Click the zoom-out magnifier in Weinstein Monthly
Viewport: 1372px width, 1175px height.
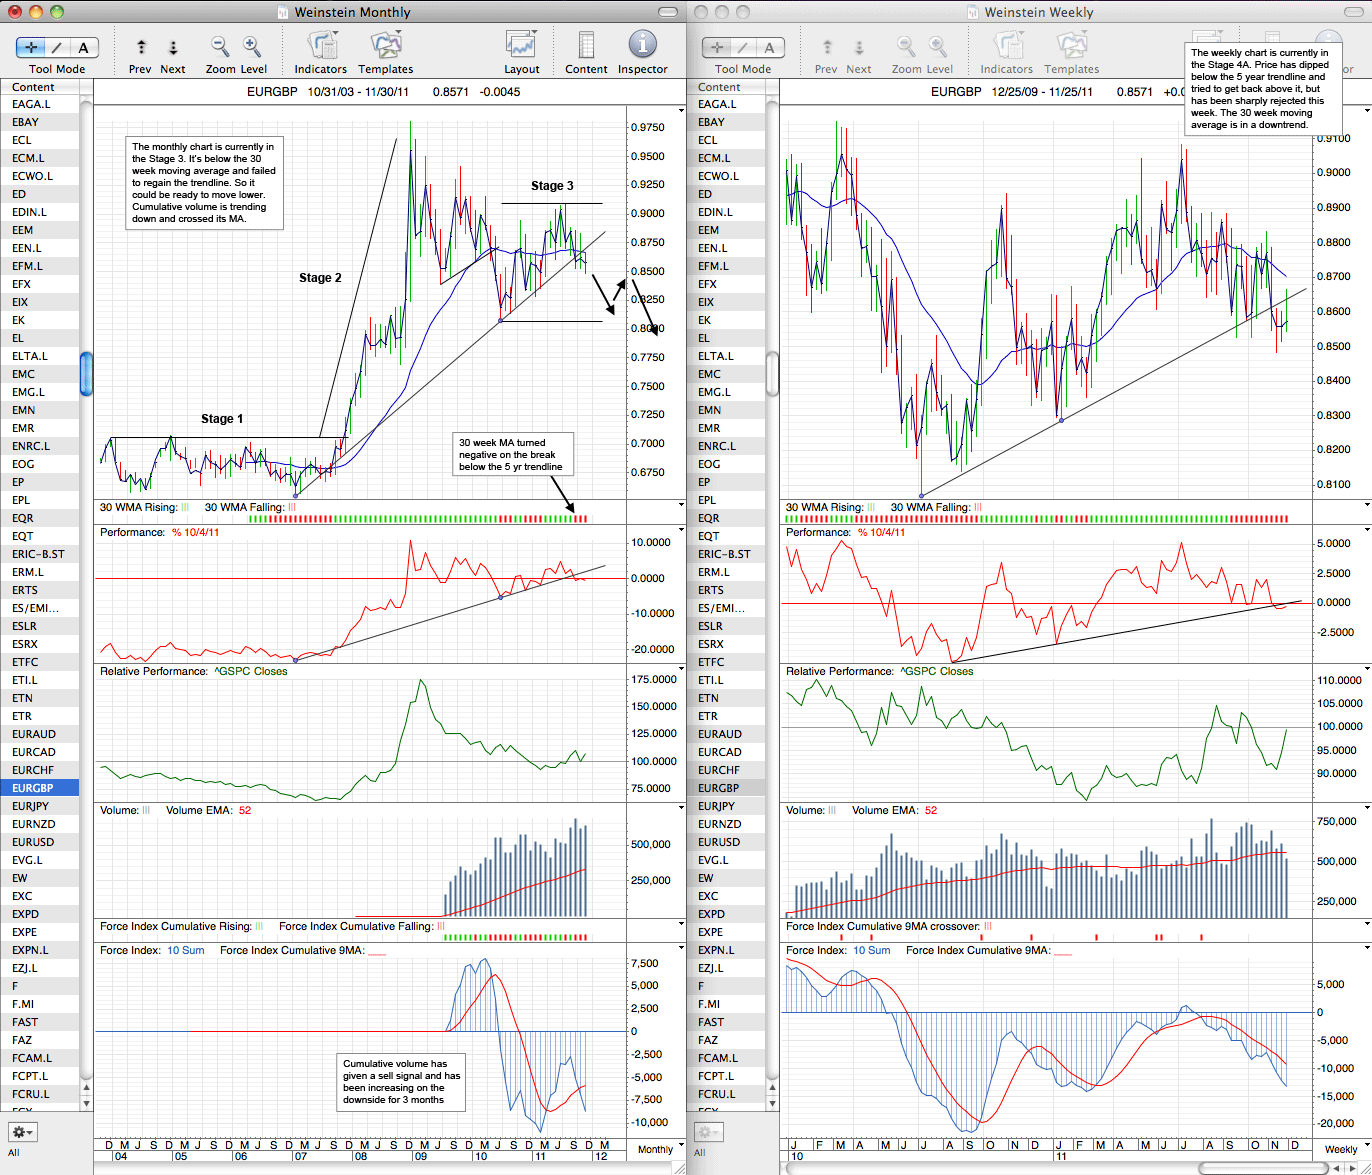tap(220, 46)
